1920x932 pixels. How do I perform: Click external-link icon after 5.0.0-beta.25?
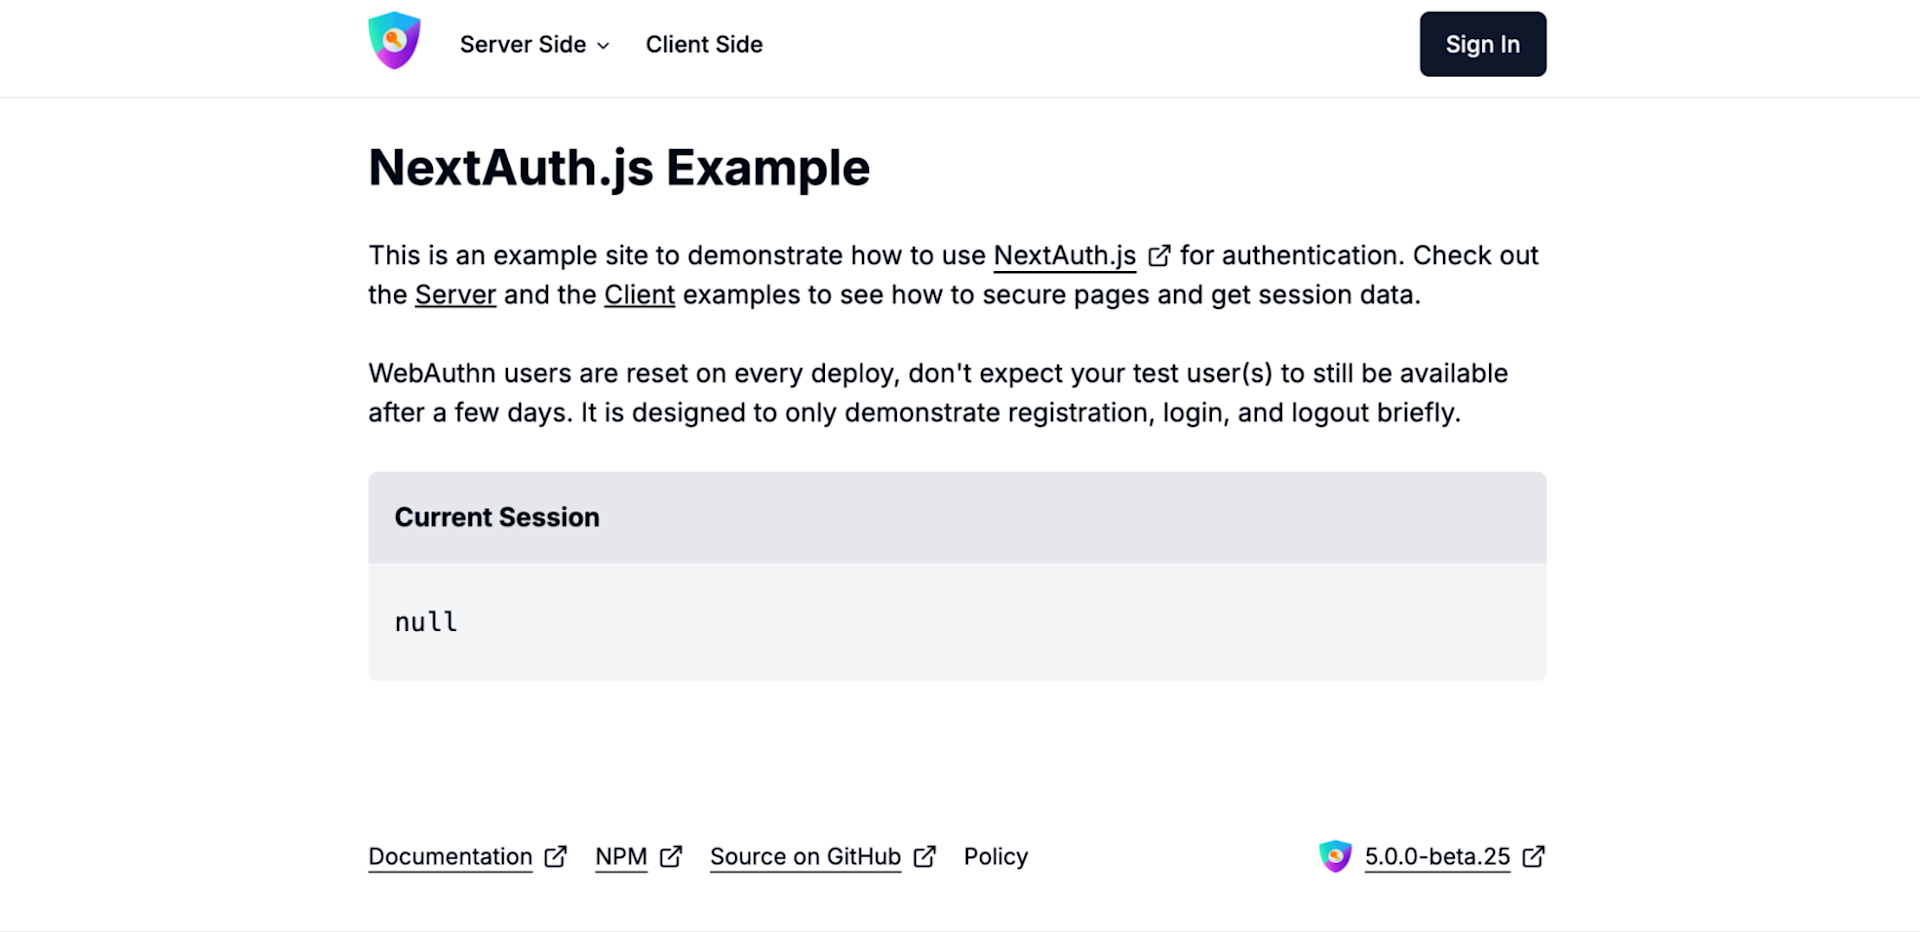(1534, 857)
